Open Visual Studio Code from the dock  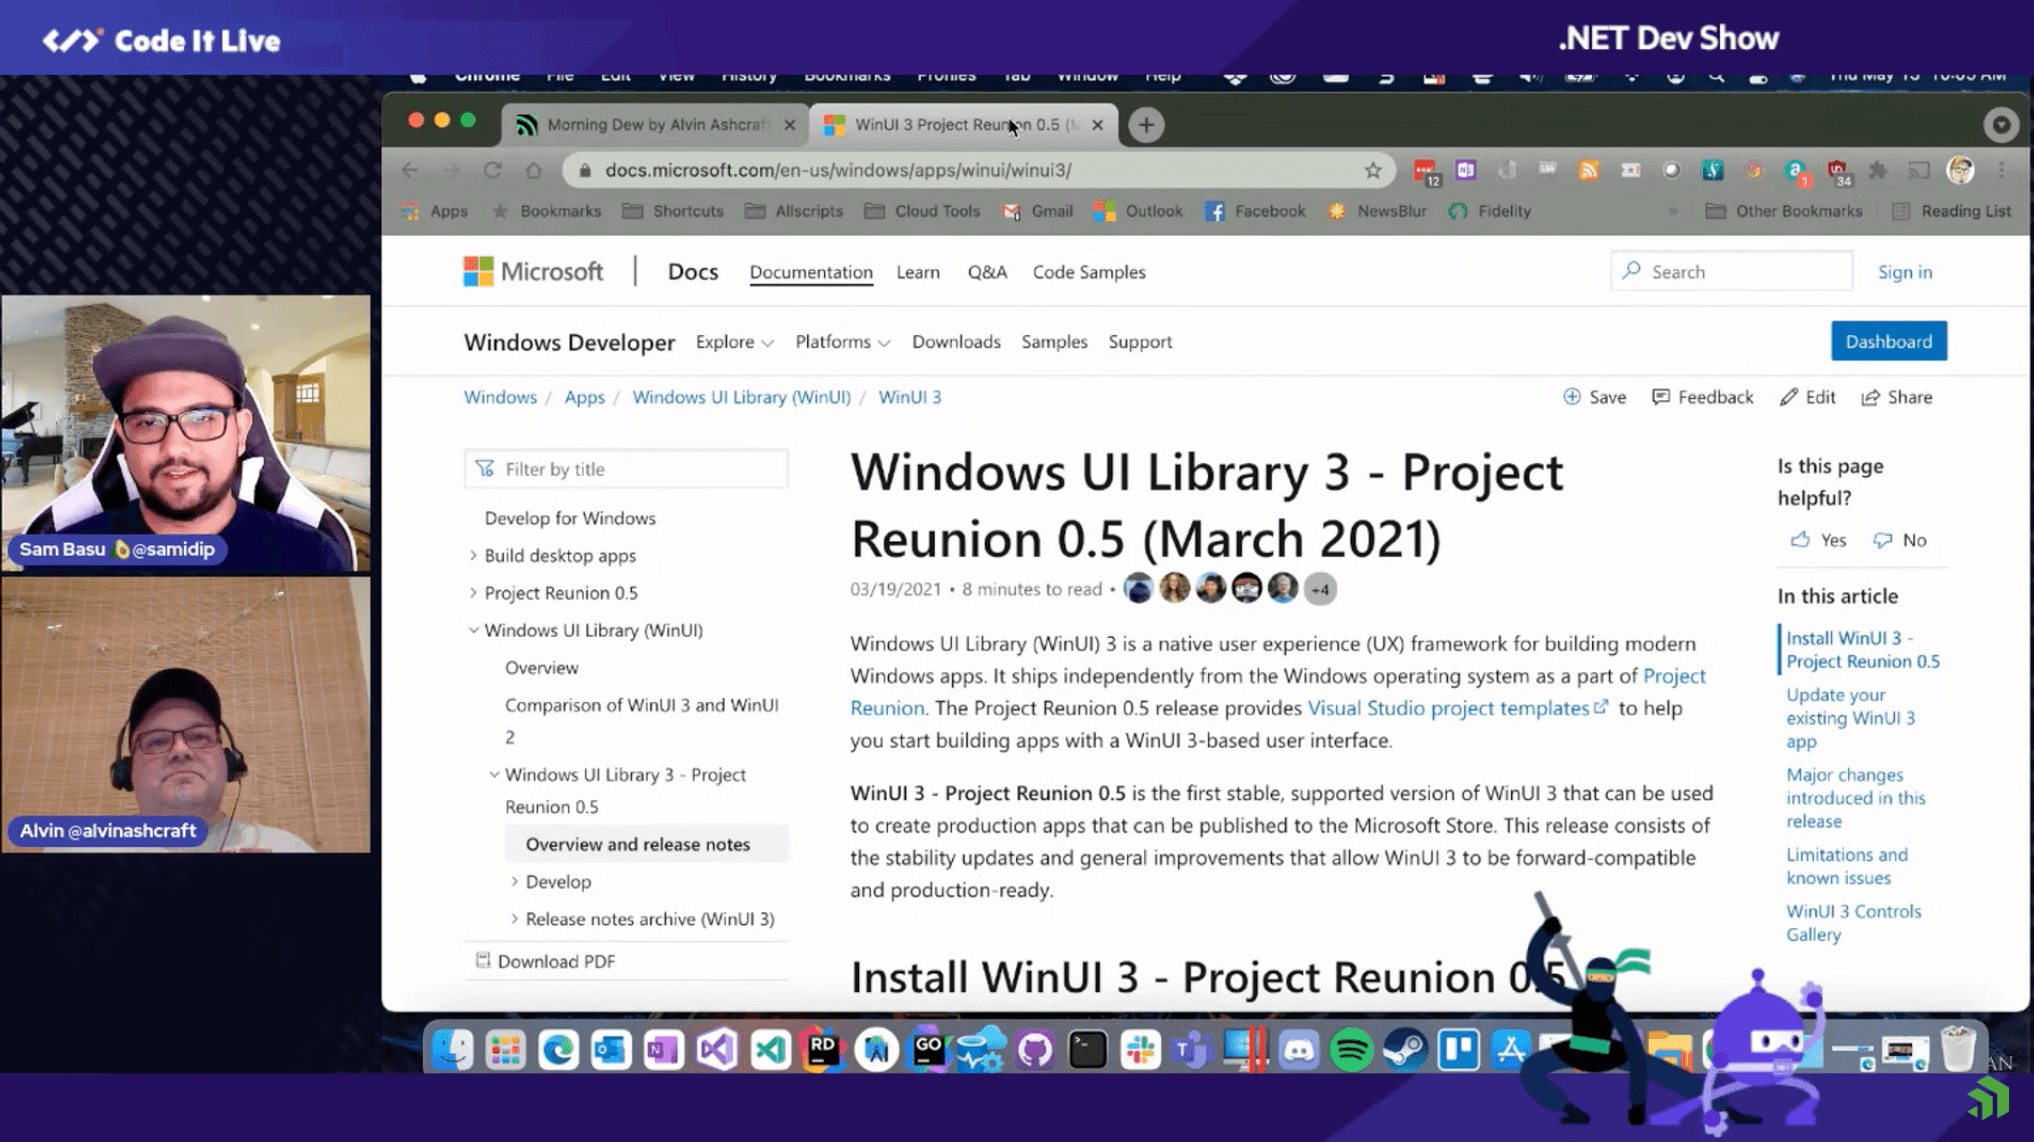point(770,1049)
